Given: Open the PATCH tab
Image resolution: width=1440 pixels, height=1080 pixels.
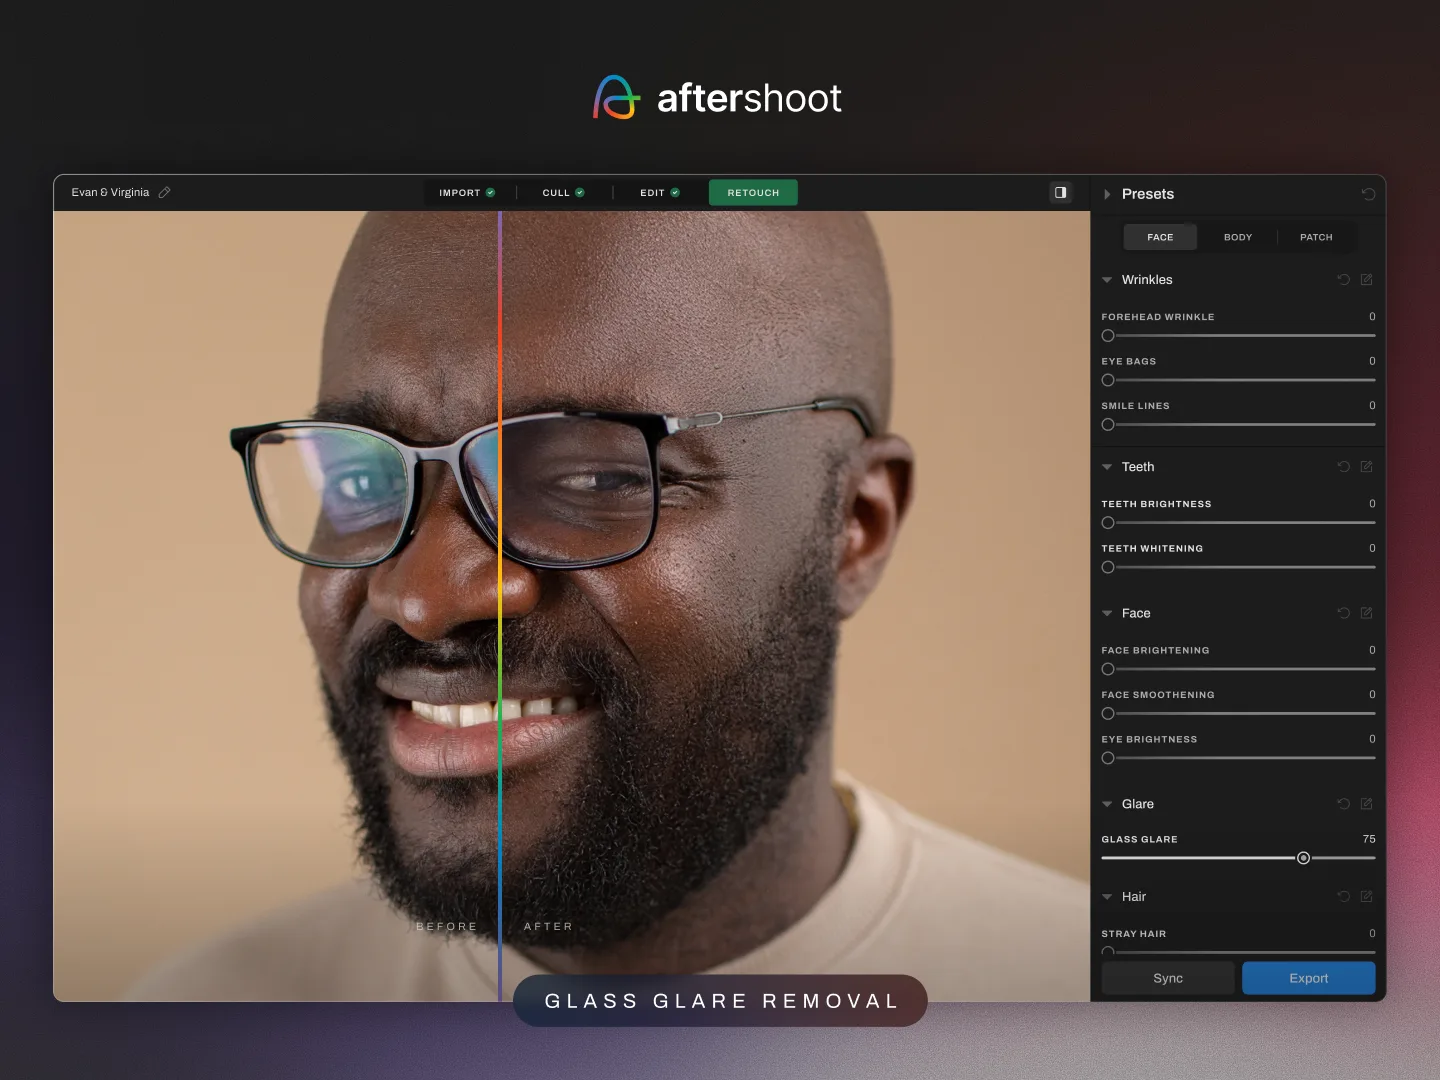Looking at the screenshot, I should [x=1316, y=237].
